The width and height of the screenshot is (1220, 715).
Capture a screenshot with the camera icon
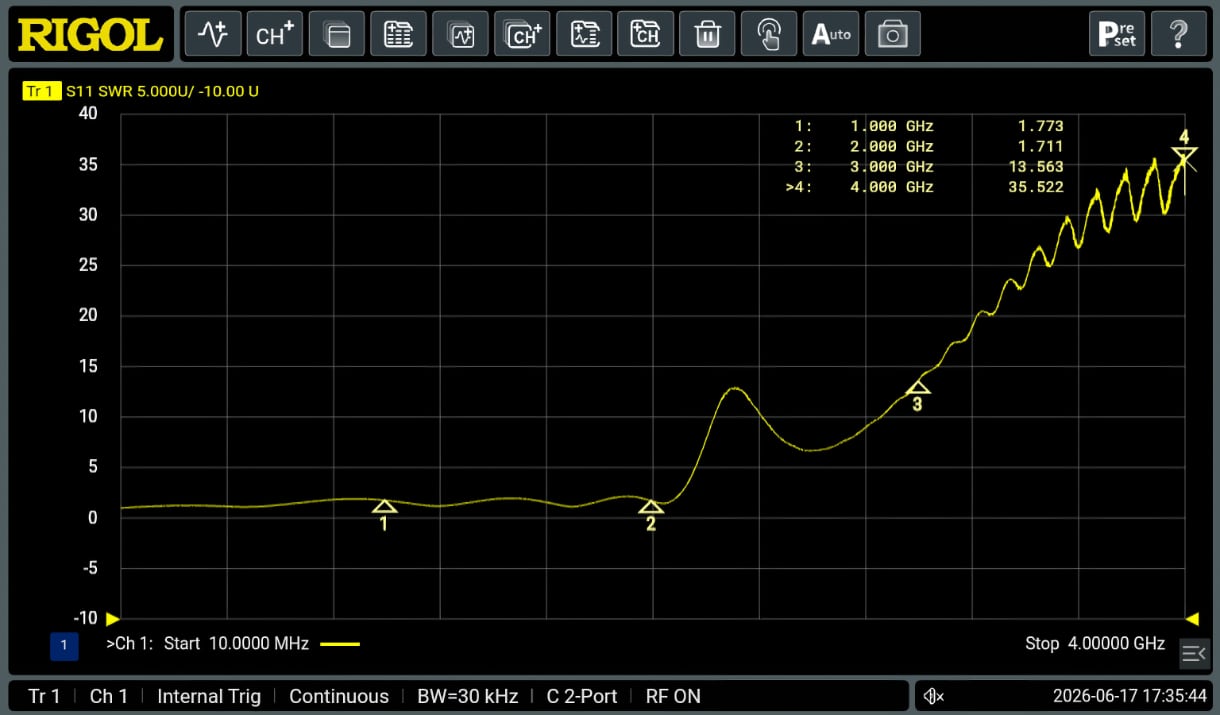point(893,35)
